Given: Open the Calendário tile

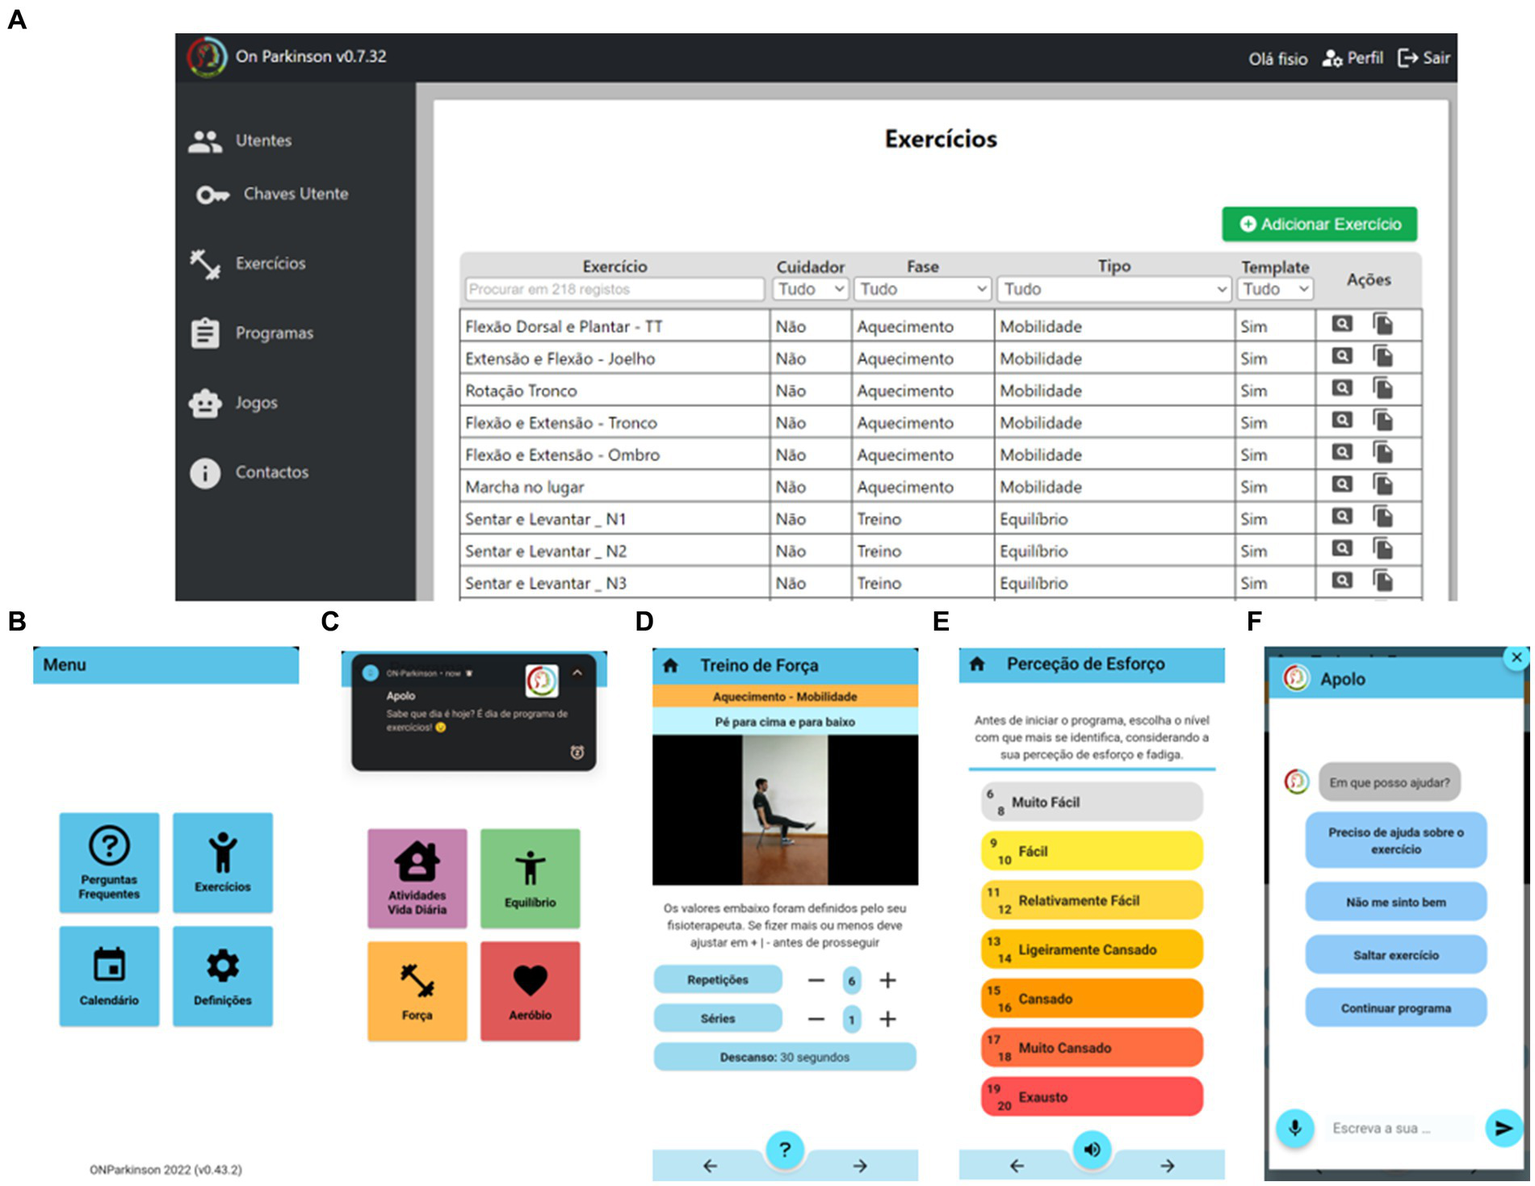Looking at the screenshot, I should coord(109,976).
